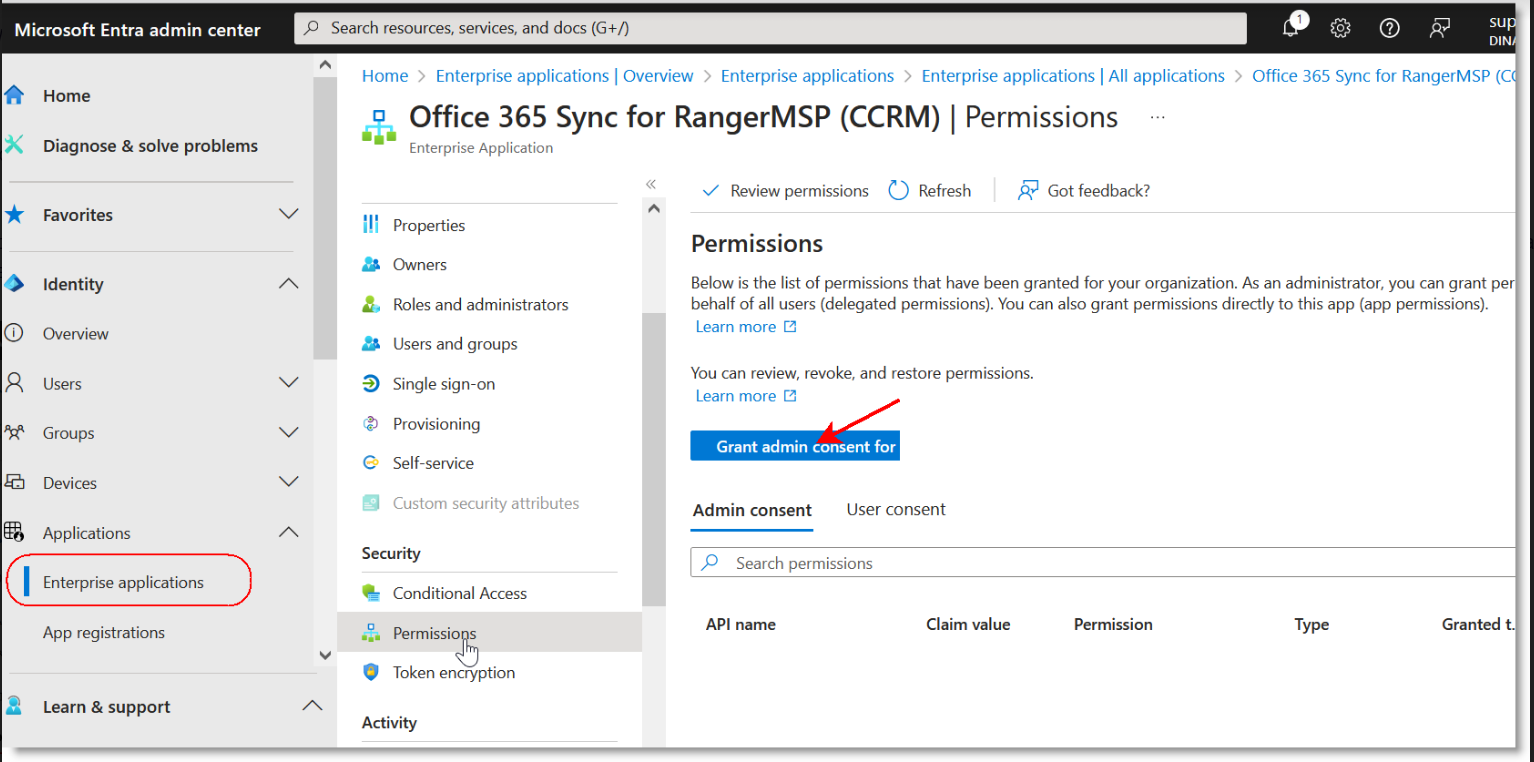Click the Review permissions toolbar option

pos(786,191)
